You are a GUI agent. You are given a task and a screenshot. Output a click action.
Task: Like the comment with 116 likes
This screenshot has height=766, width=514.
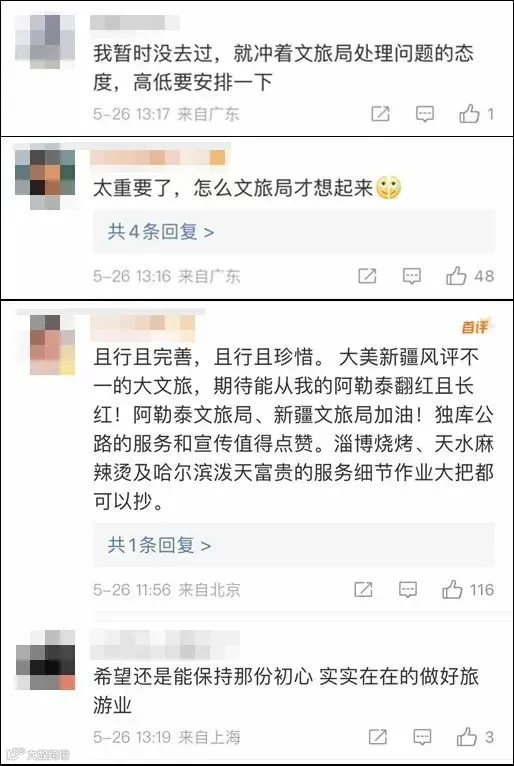(452, 589)
